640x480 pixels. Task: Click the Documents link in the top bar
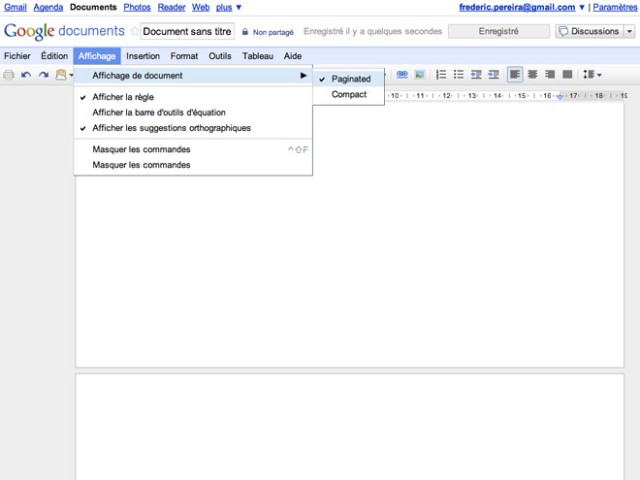click(93, 7)
